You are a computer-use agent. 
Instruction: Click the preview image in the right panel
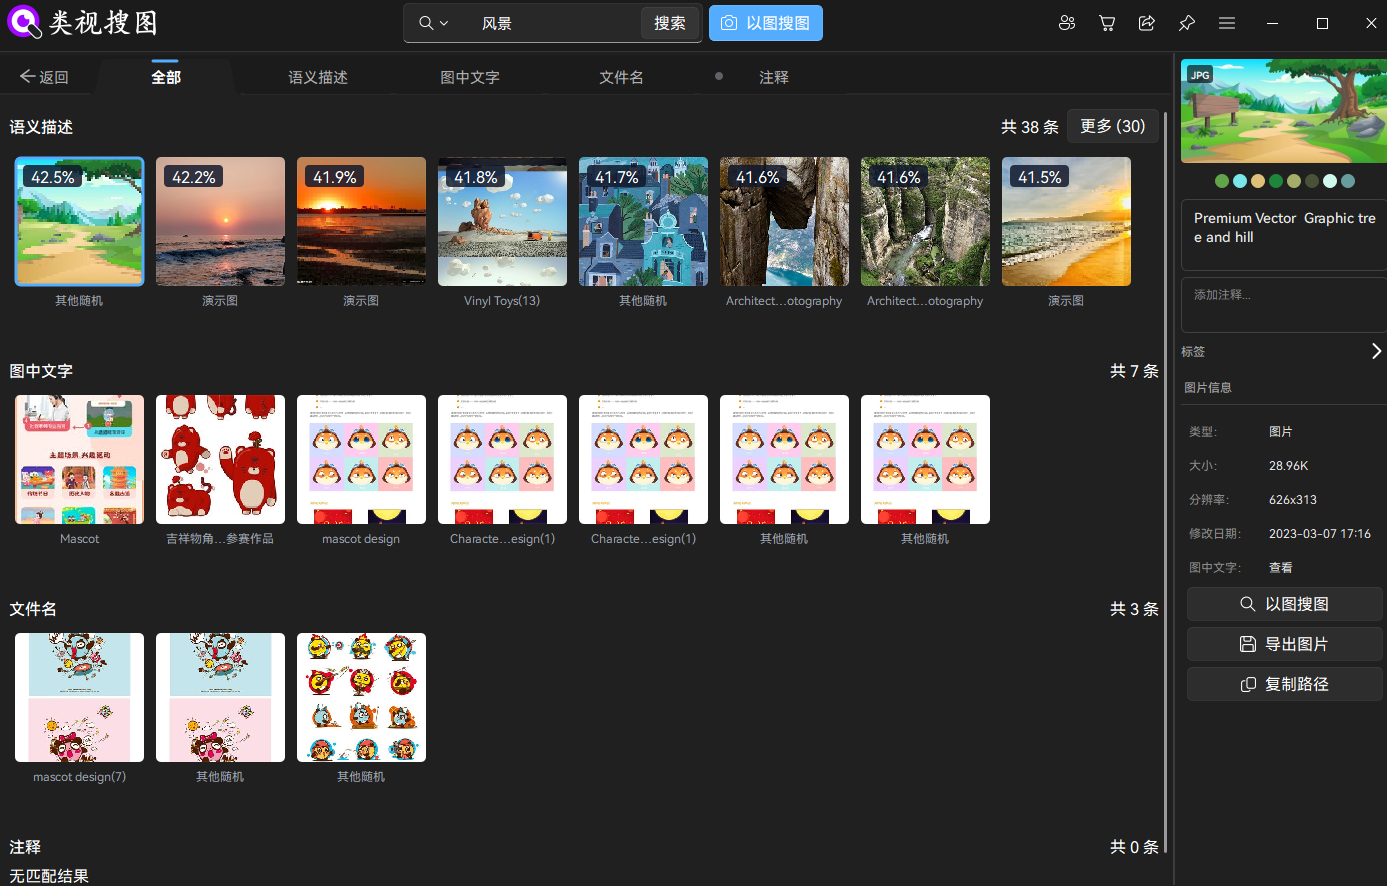coord(1284,111)
